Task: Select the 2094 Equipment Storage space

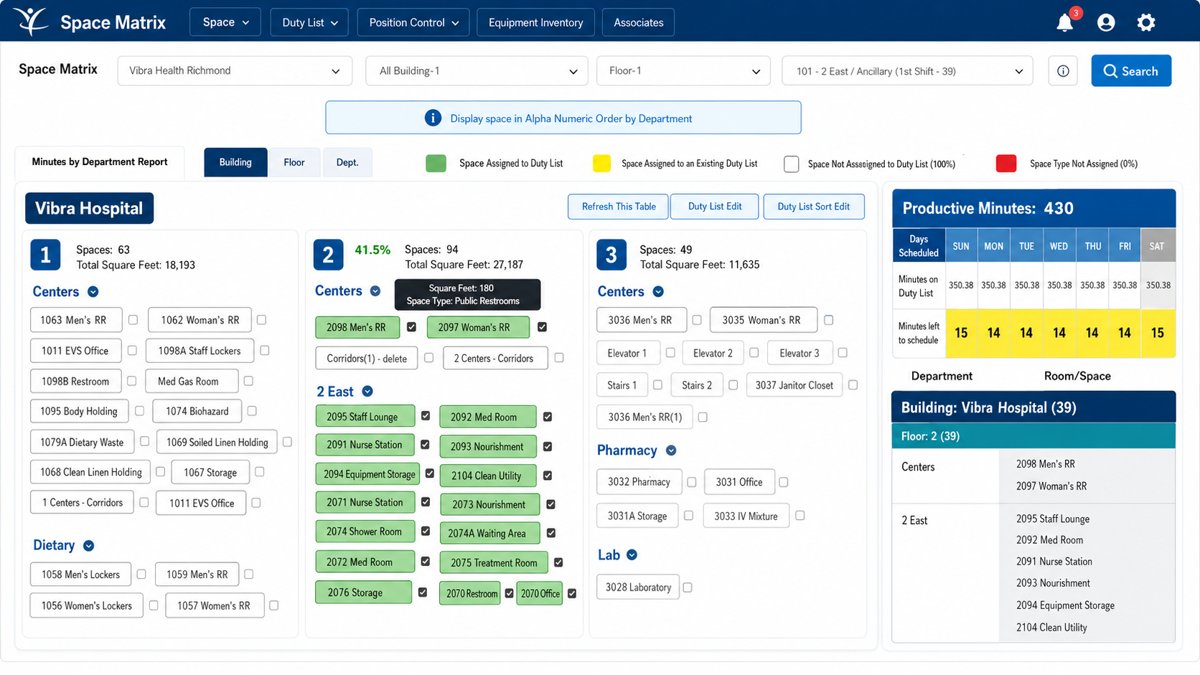Action: point(369,474)
